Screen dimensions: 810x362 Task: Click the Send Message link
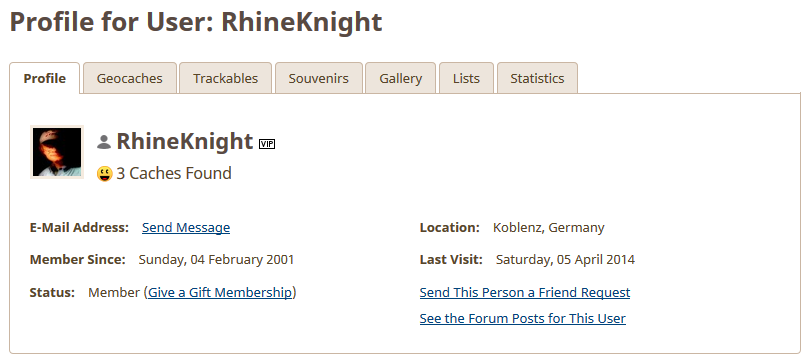(186, 228)
